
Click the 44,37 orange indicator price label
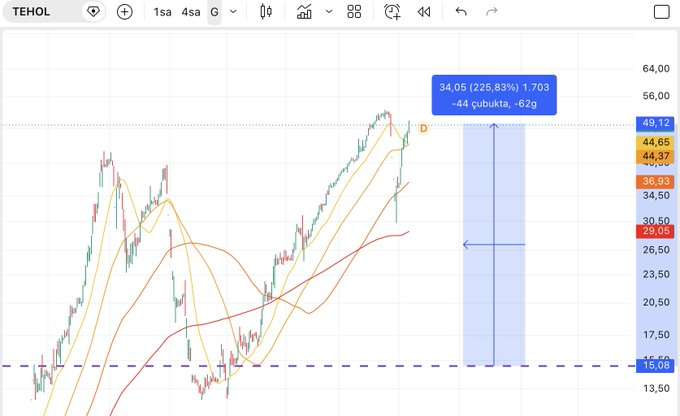point(655,156)
